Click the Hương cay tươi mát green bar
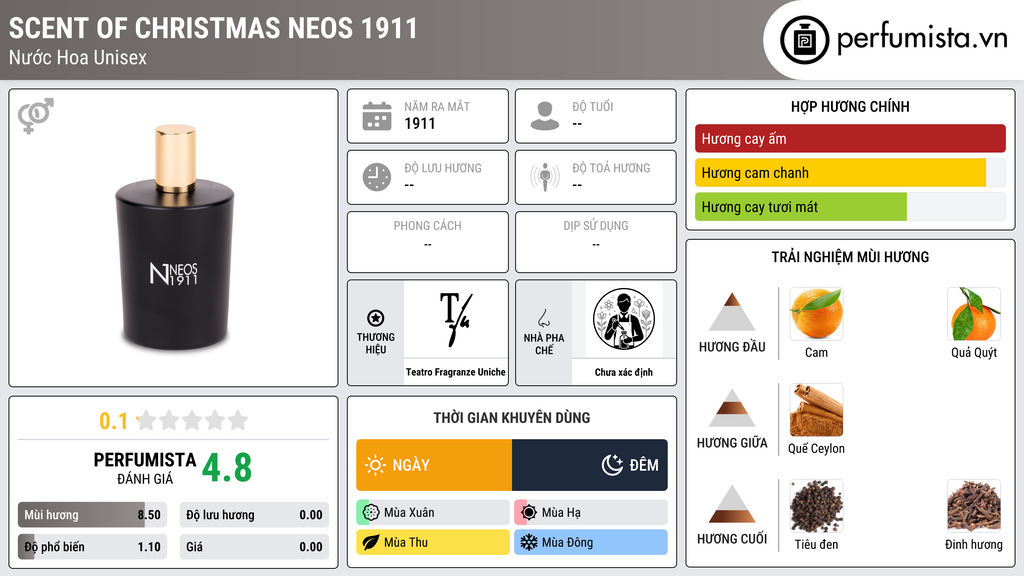Screen dimensions: 1024x576 coord(850,207)
